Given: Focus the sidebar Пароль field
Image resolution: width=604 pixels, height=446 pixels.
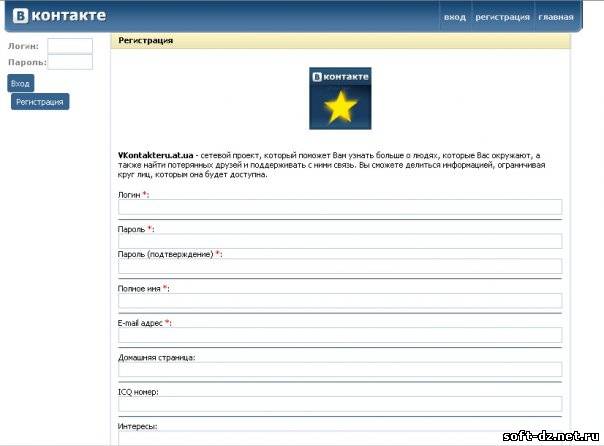Looking at the screenshot, I should pos(70,62).
